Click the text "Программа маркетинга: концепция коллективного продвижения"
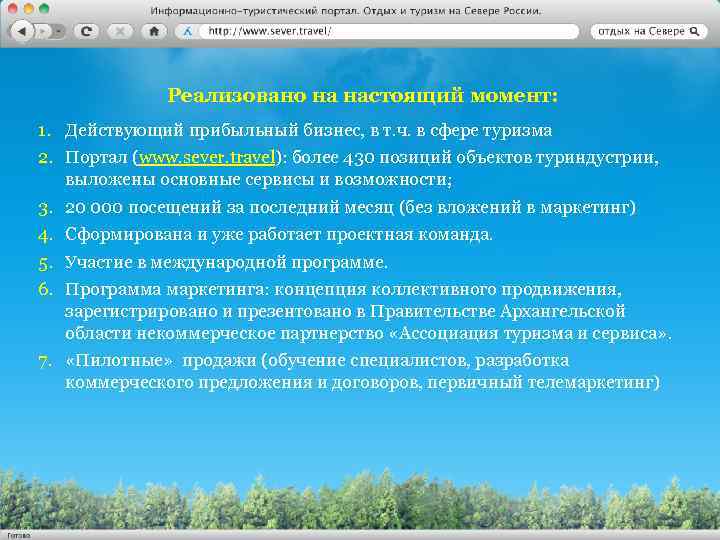Image resolution: width=720 pixels, height=540 pixels. 343,290
